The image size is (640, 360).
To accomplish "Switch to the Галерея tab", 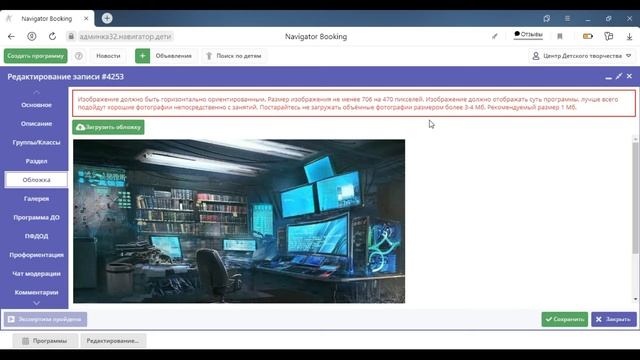I will click(x=36, y=199).
